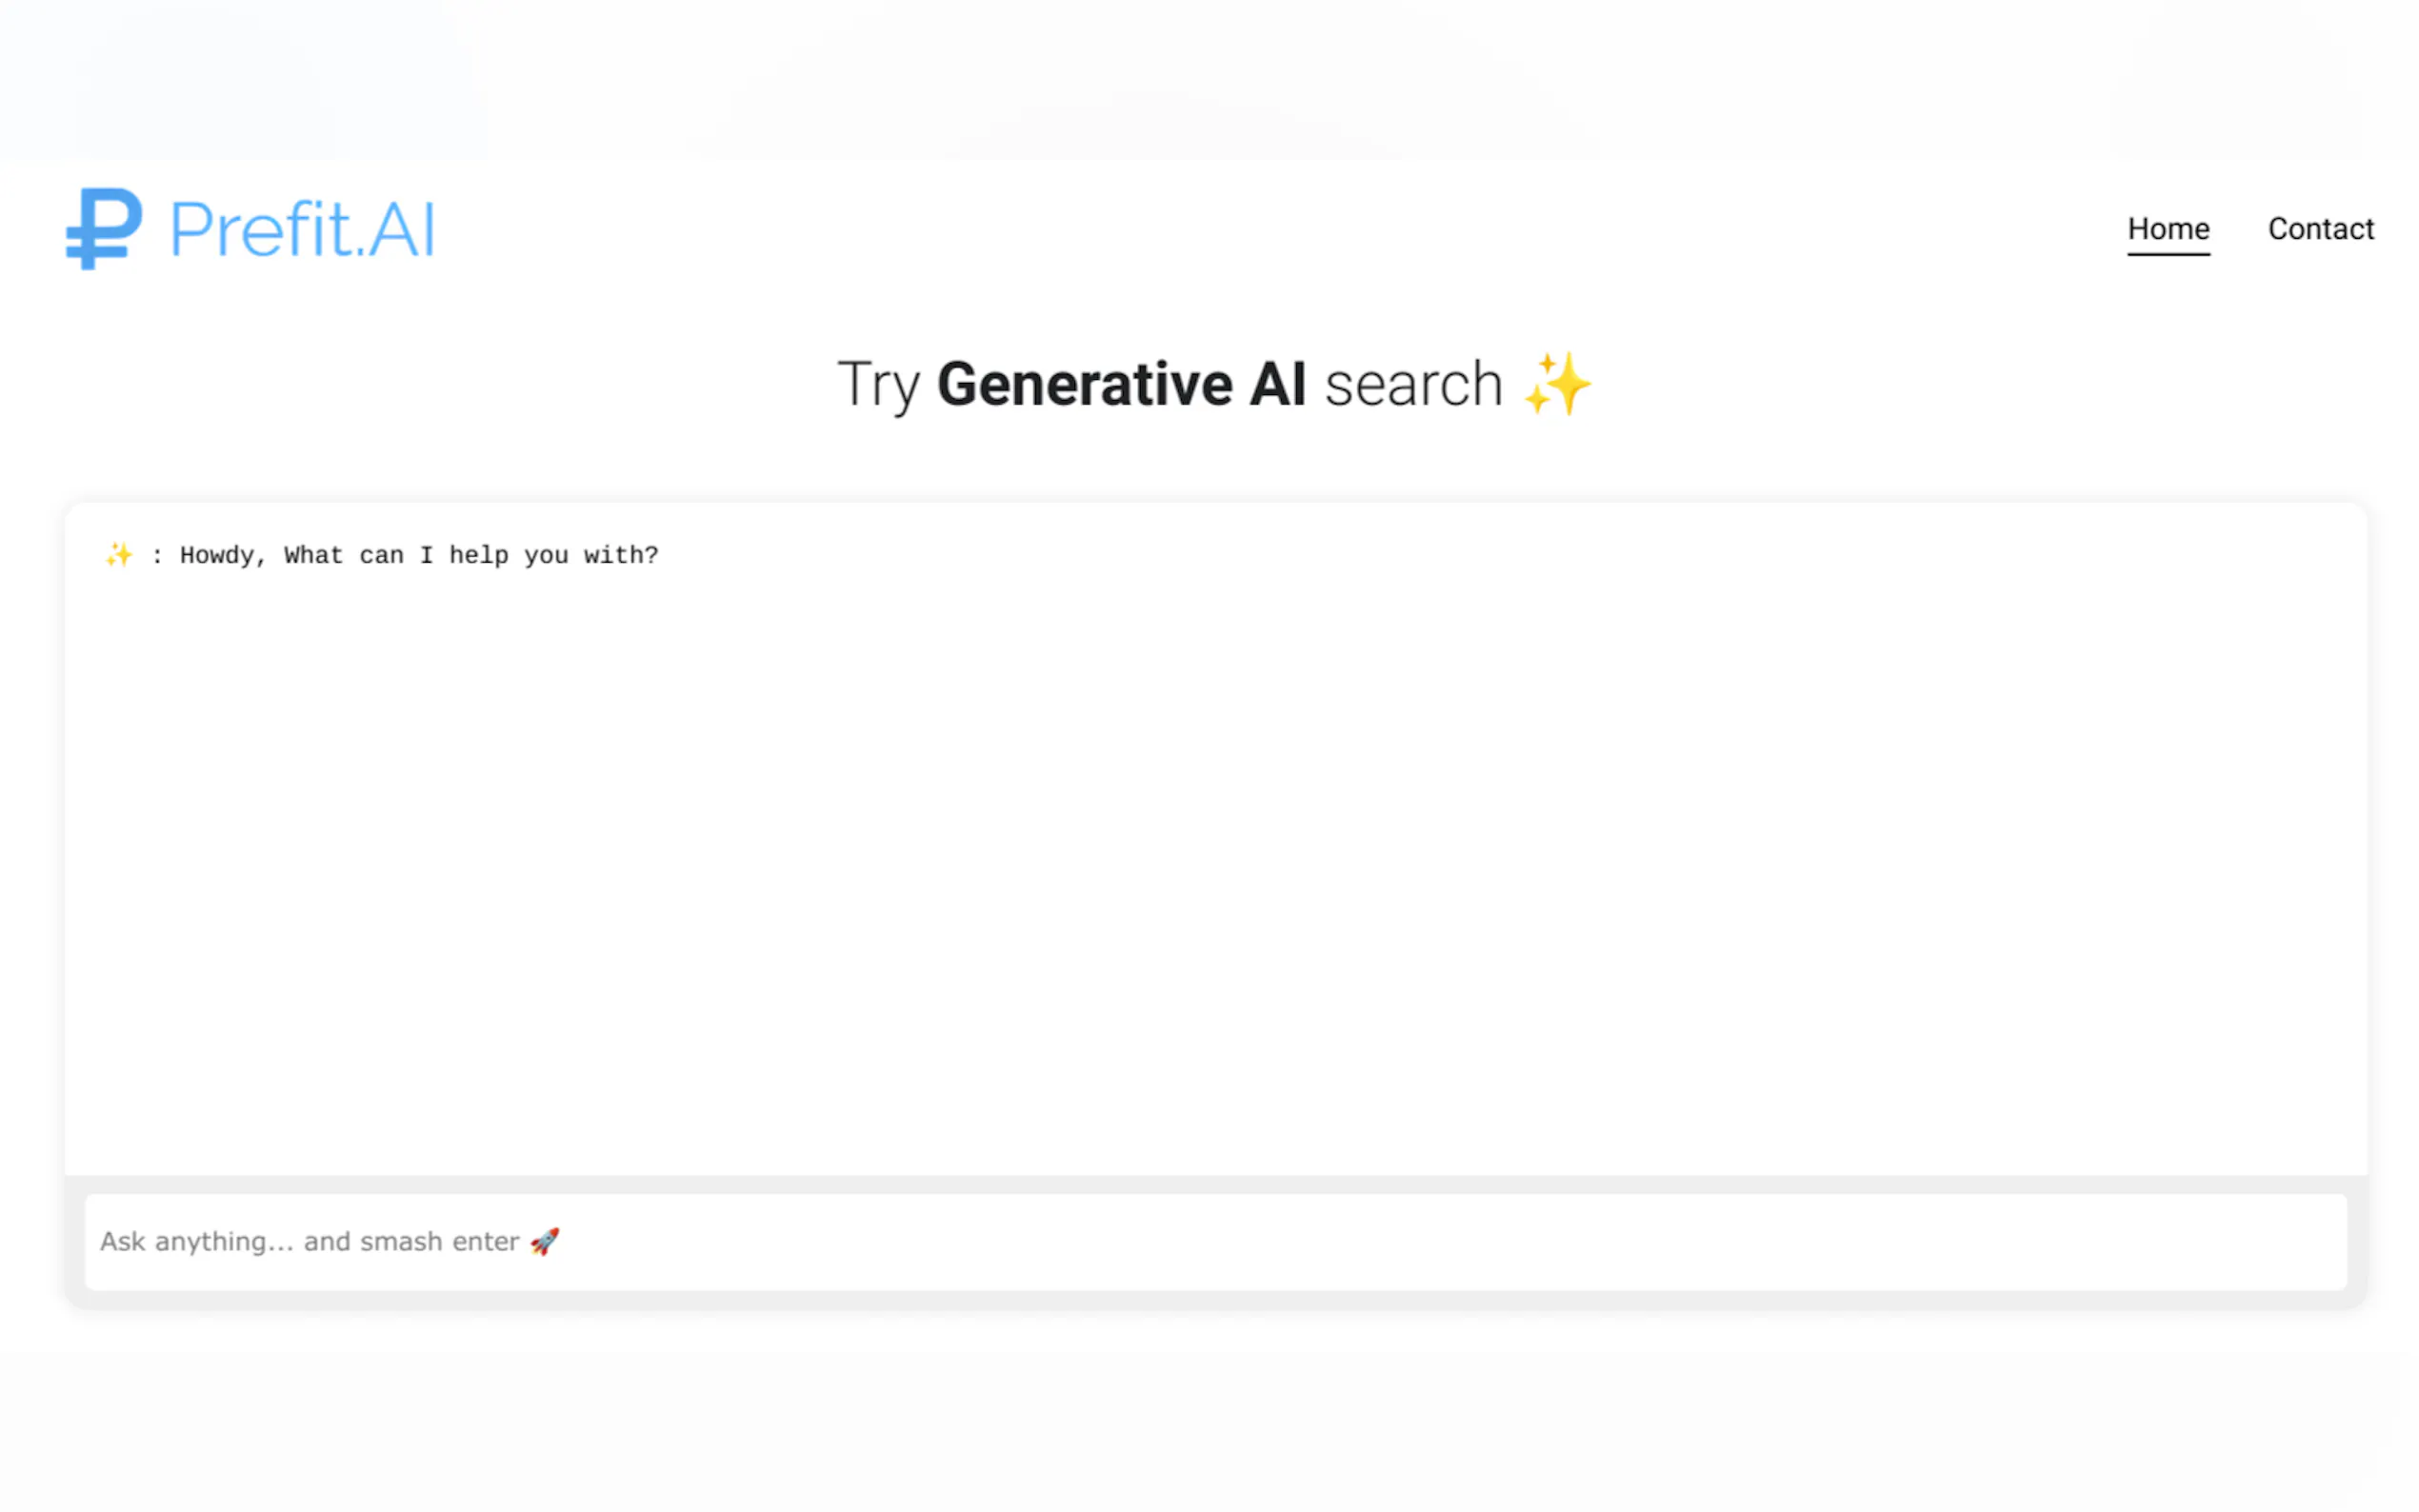
Task: Click the rocket emoji in the input placeholder
Action: pyautogui.click(x=545, y=1241)
